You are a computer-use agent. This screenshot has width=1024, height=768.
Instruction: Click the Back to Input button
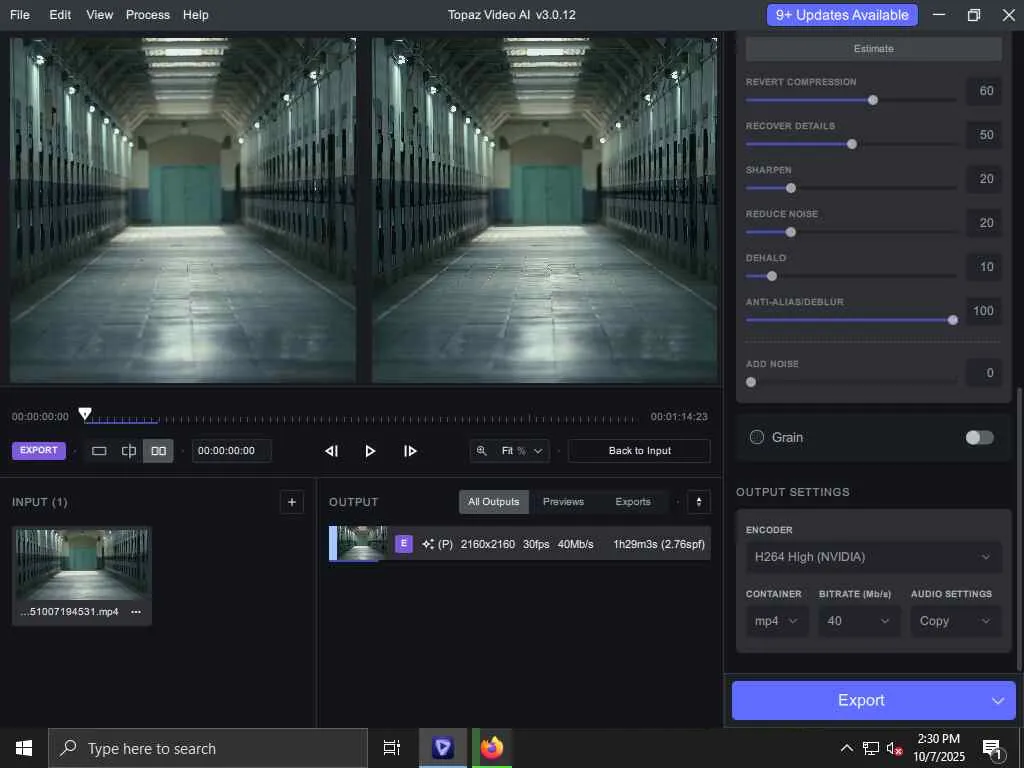tap(639, 451)
